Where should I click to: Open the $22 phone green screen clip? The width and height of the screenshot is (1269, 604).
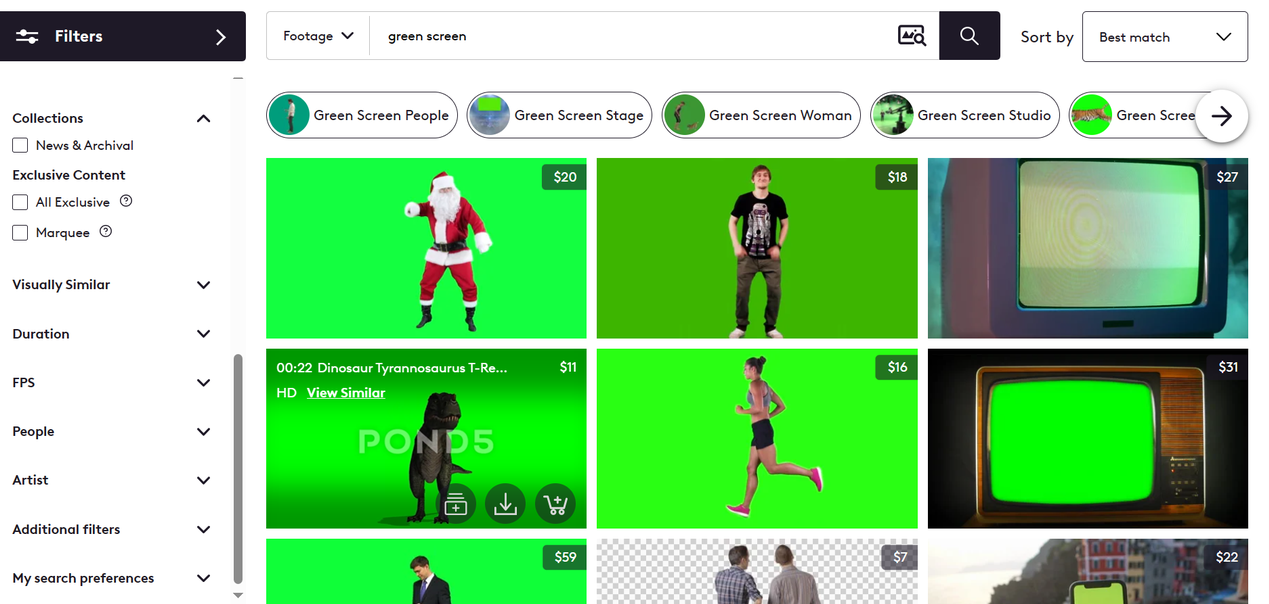point(1088,571)
